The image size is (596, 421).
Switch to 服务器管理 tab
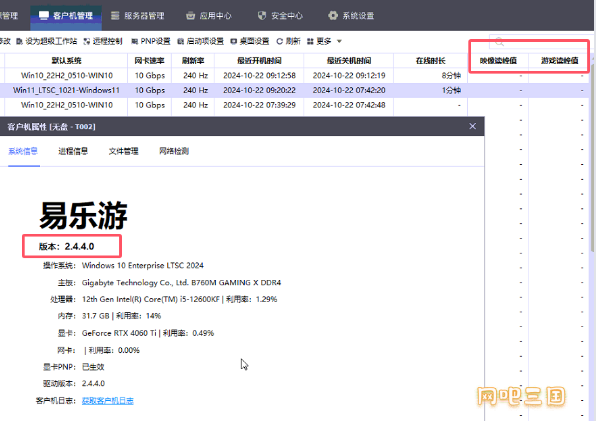pos(138,16)
